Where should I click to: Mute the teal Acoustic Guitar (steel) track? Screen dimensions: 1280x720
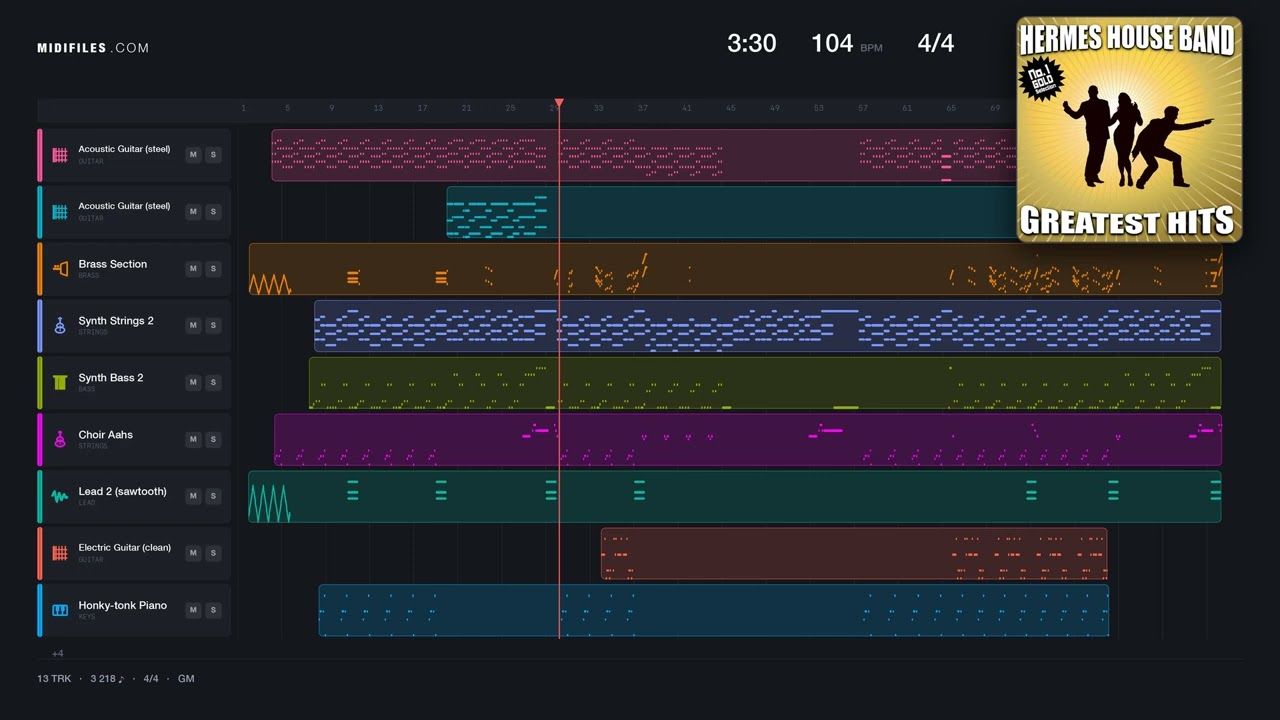tap(194, 212)
